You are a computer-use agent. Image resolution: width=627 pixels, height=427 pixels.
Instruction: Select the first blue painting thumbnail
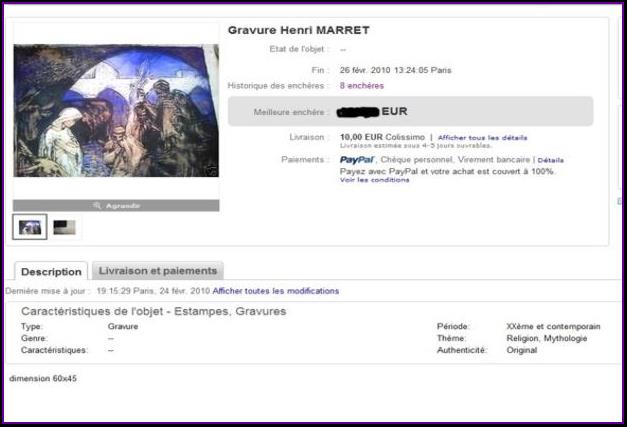pyautogui.click(x=30, y=227)
